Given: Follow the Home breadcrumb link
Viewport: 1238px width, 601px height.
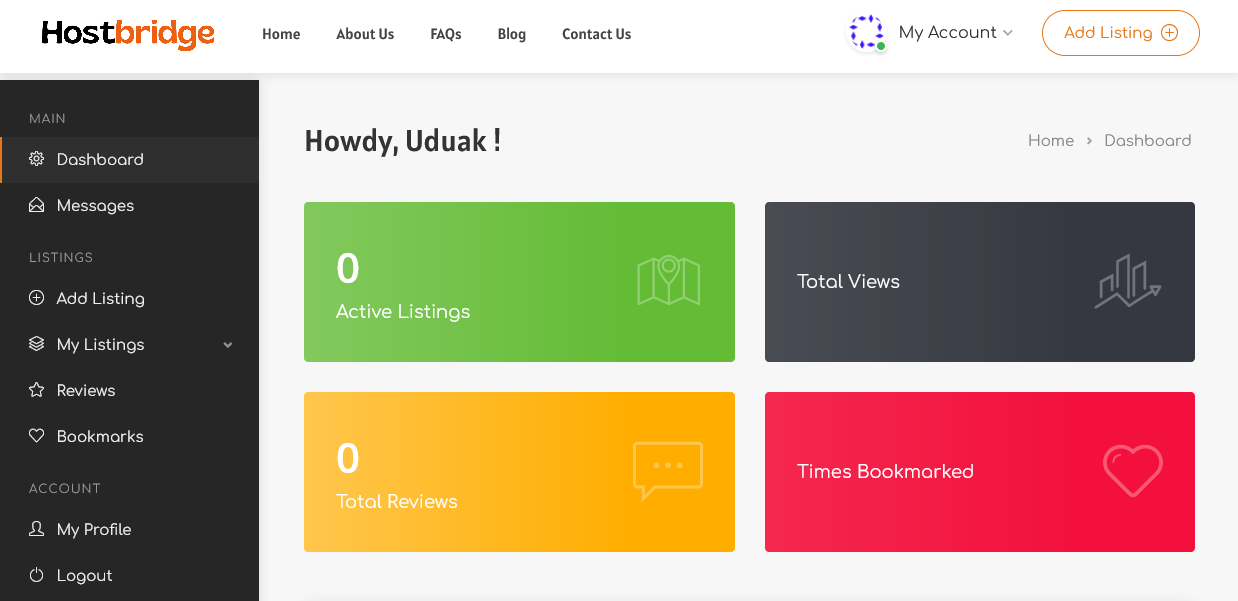Looking at the screenshot, I should tap(1051, 141).
